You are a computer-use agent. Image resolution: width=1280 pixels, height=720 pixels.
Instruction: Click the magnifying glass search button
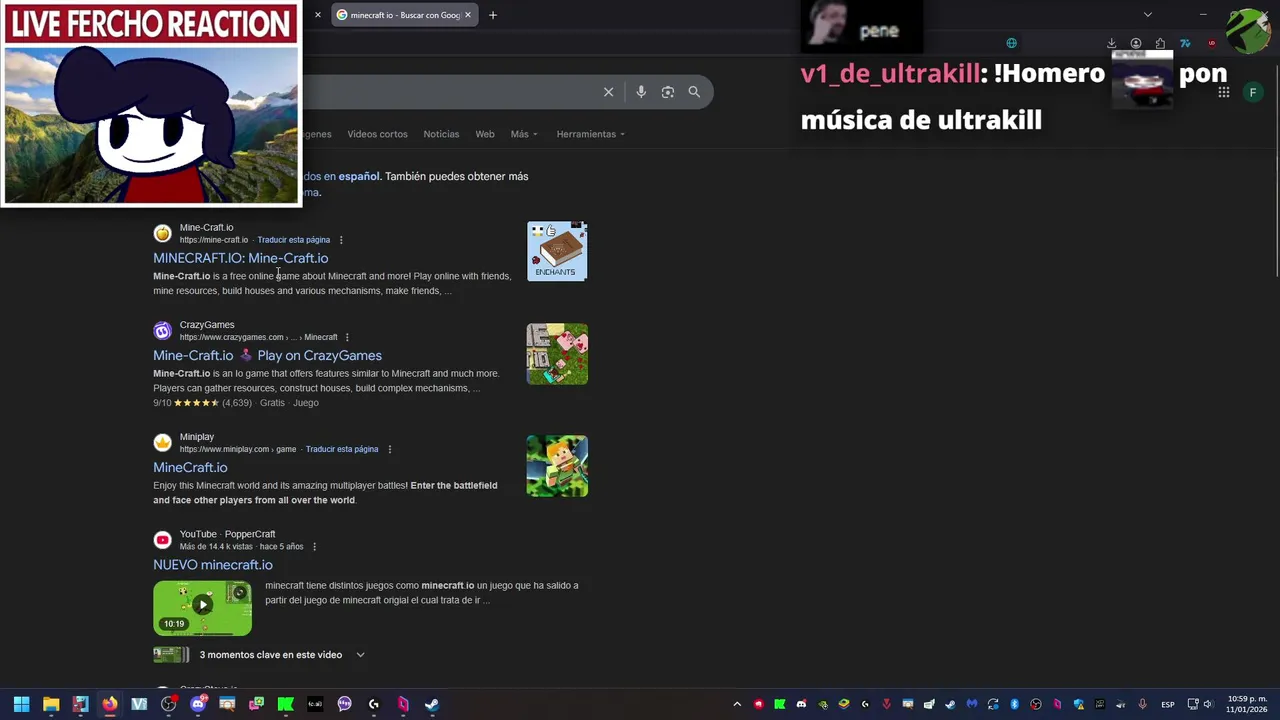point(694,92)
